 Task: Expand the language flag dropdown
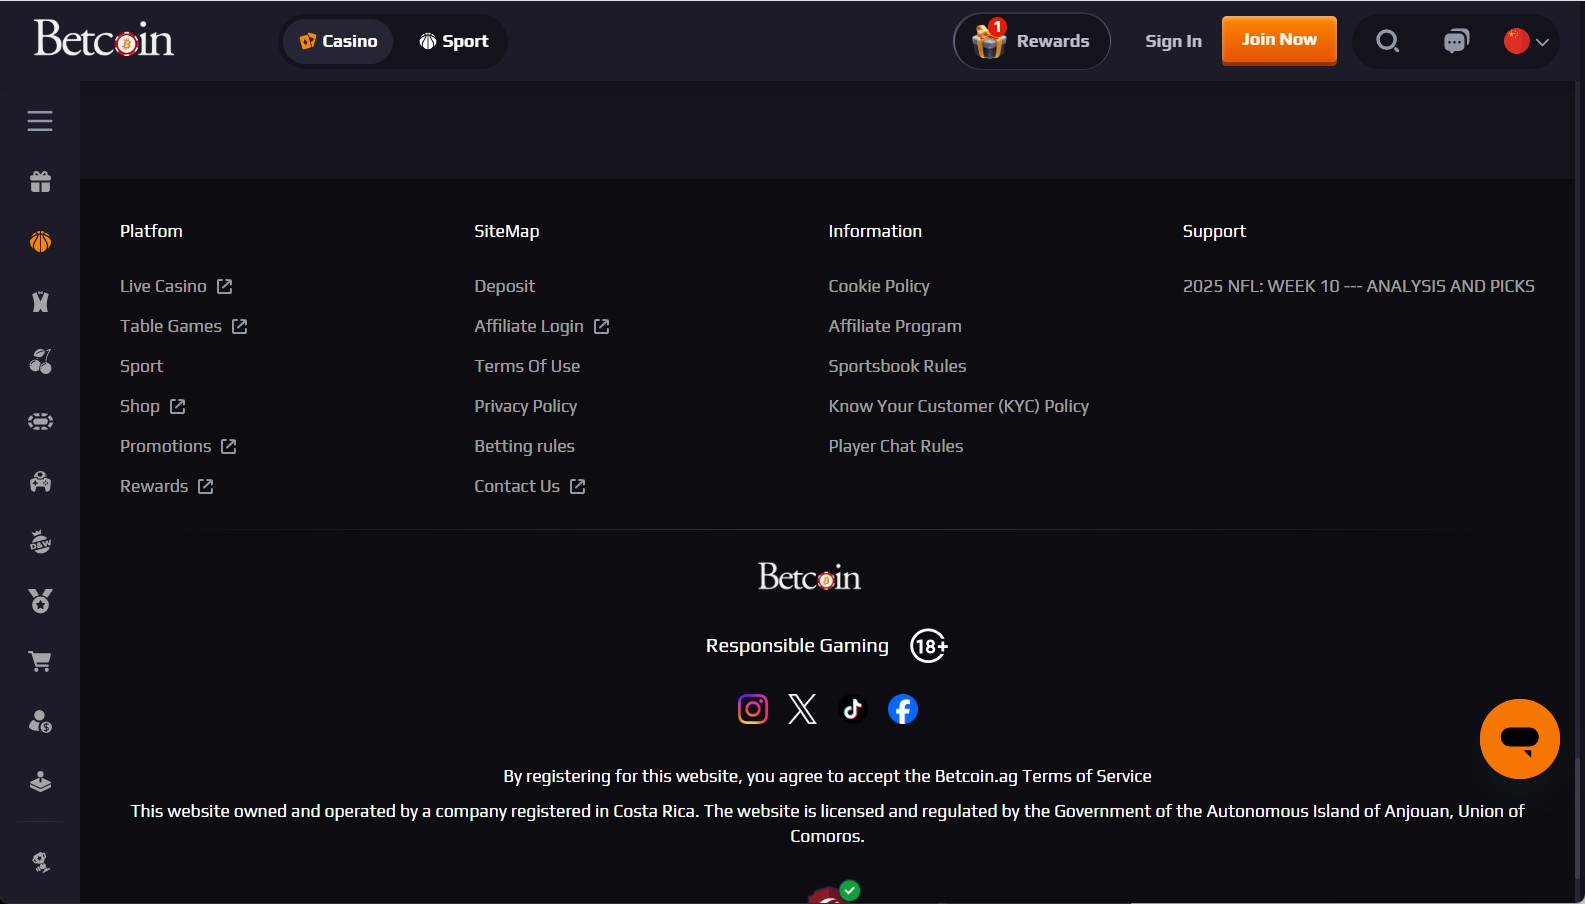[x=1526, y=41]
